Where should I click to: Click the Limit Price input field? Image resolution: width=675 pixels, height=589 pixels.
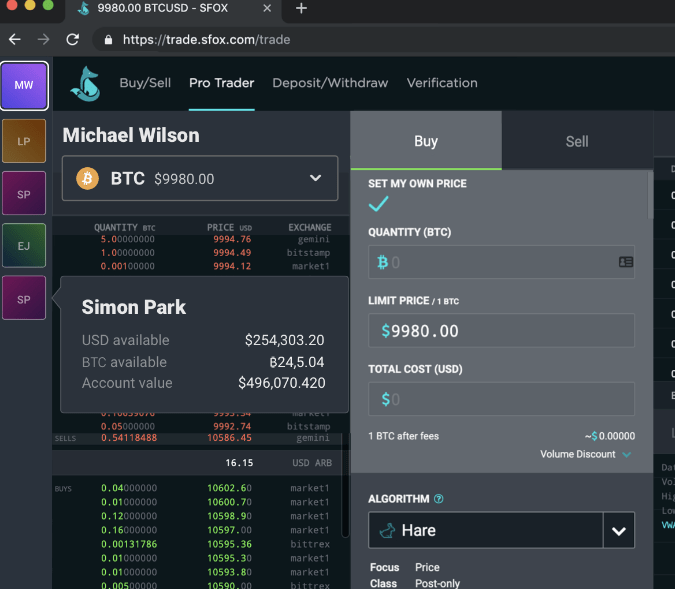click(x=501, y=331)
